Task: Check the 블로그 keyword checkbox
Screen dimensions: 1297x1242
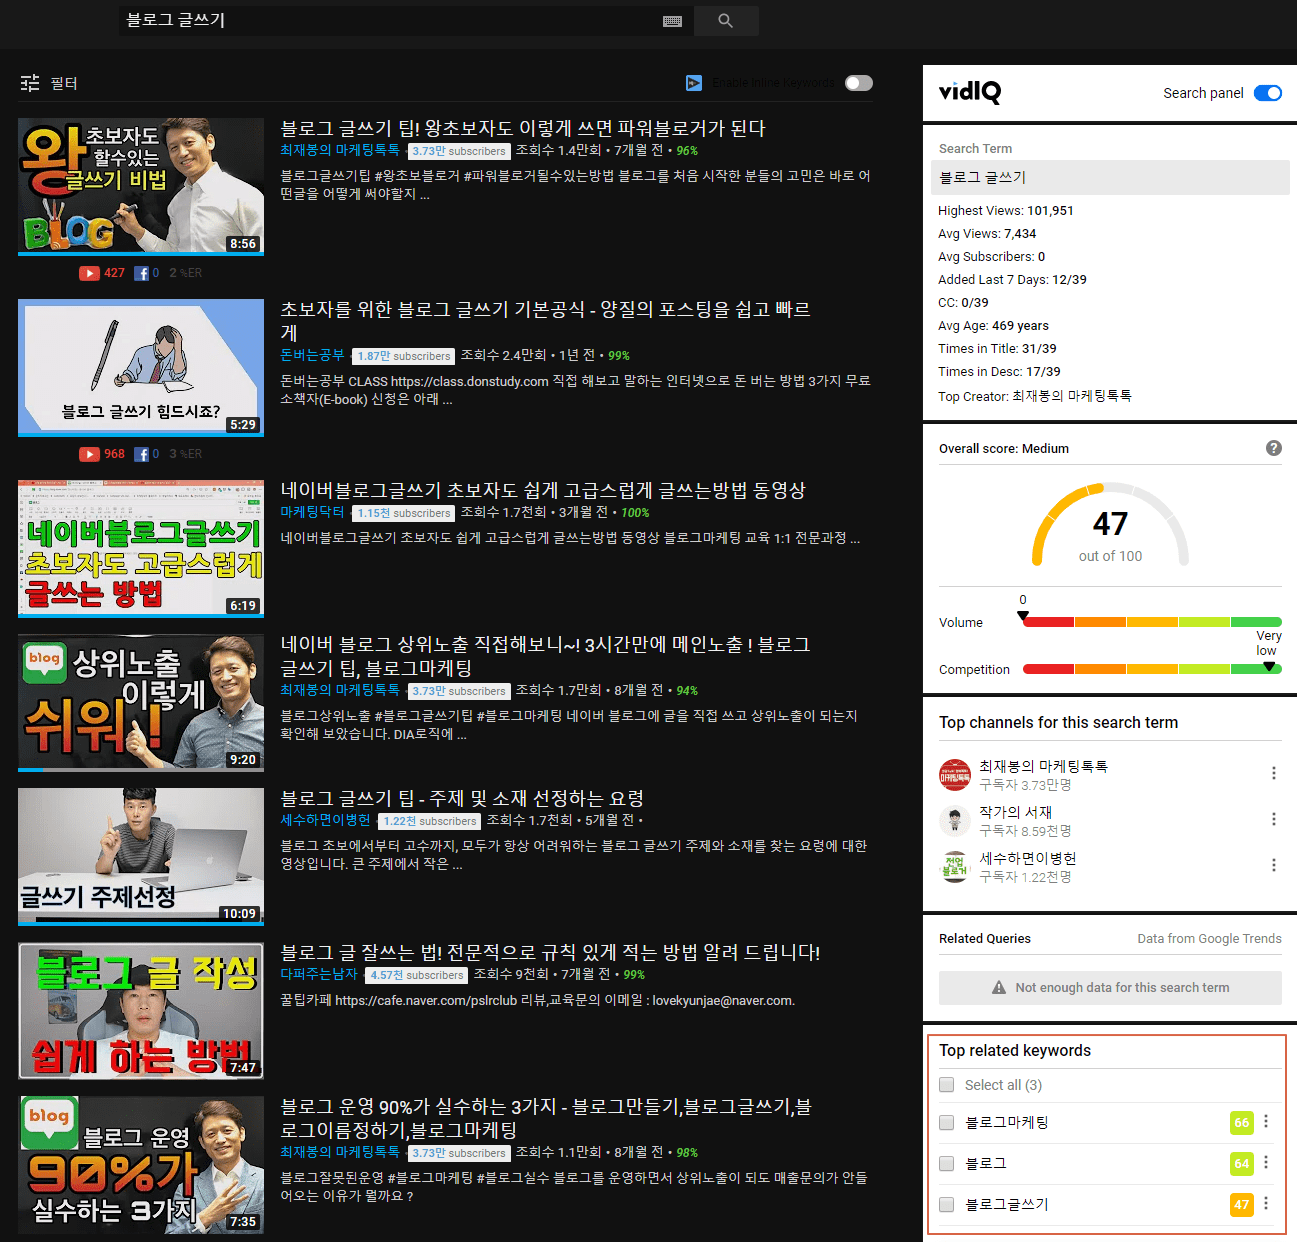Action: coord(947,1163)
